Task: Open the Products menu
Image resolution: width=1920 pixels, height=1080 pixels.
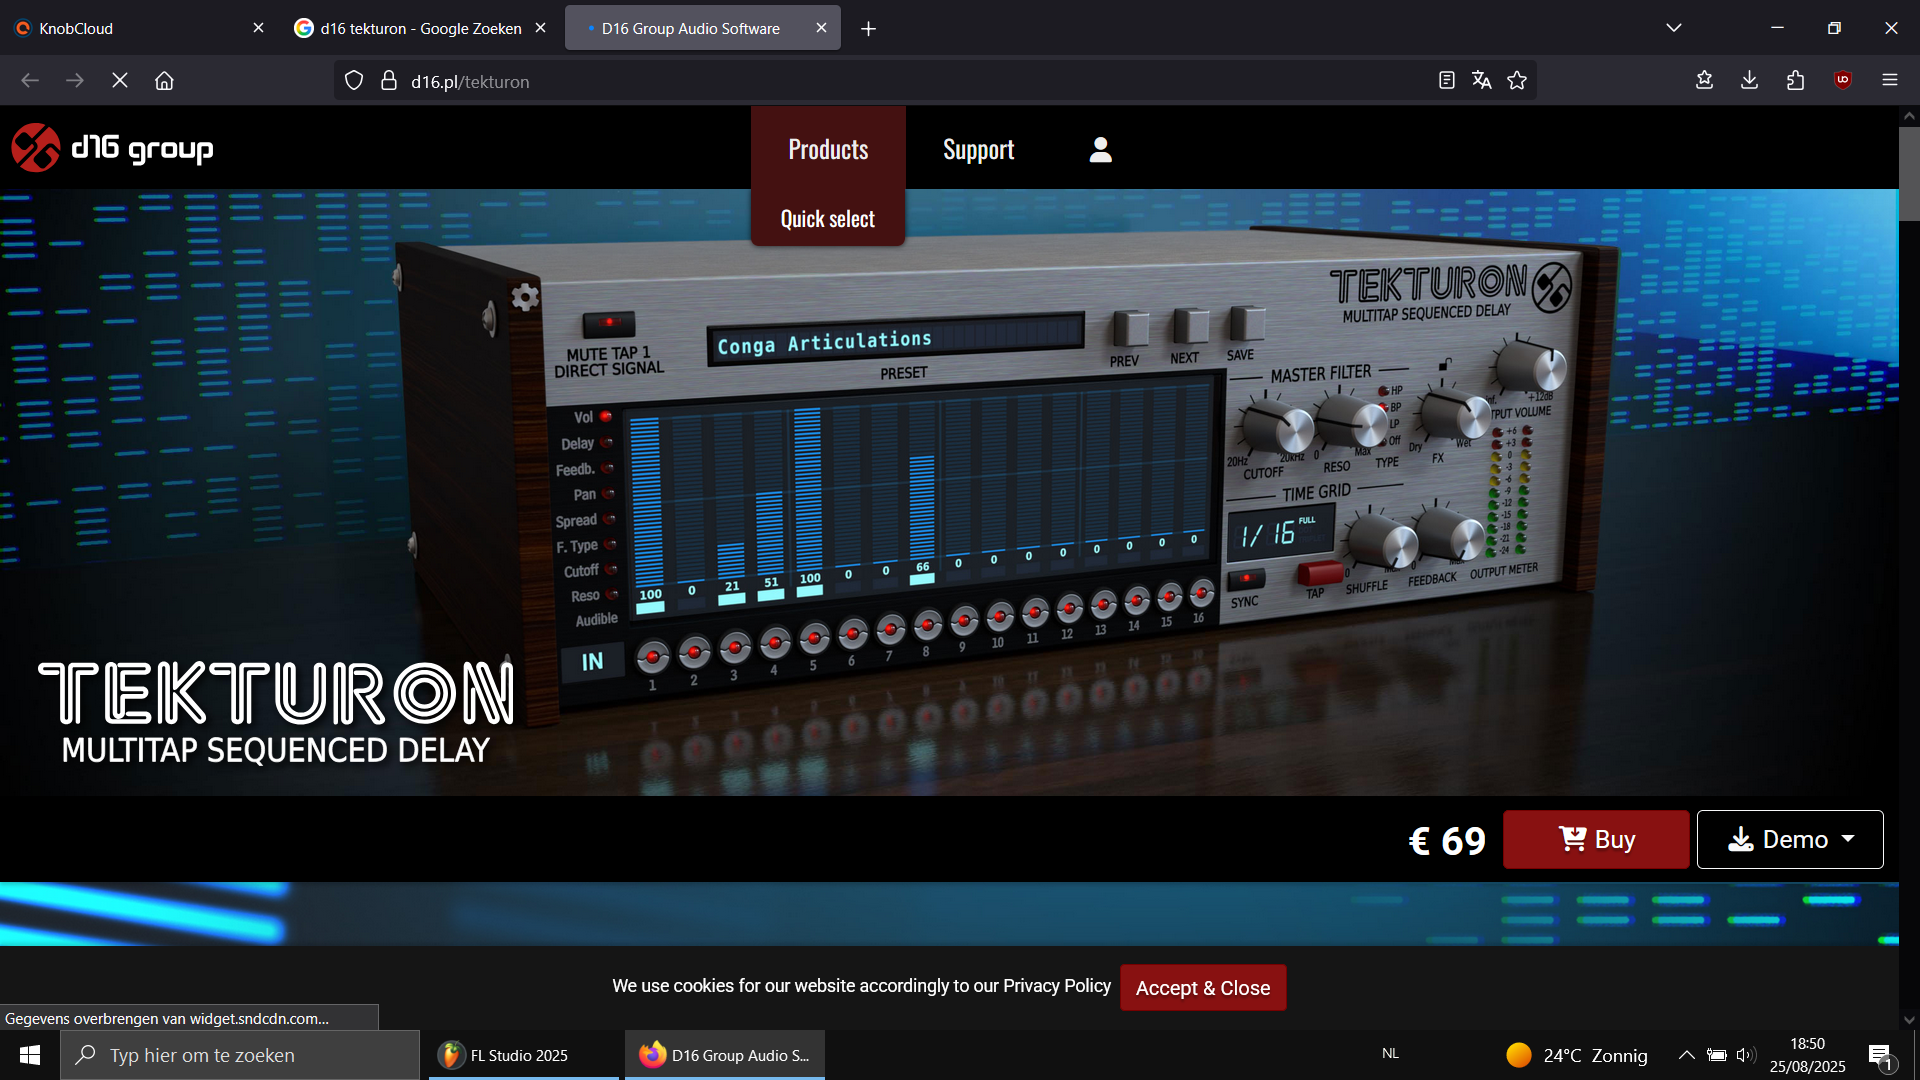Action: [828, 149]
